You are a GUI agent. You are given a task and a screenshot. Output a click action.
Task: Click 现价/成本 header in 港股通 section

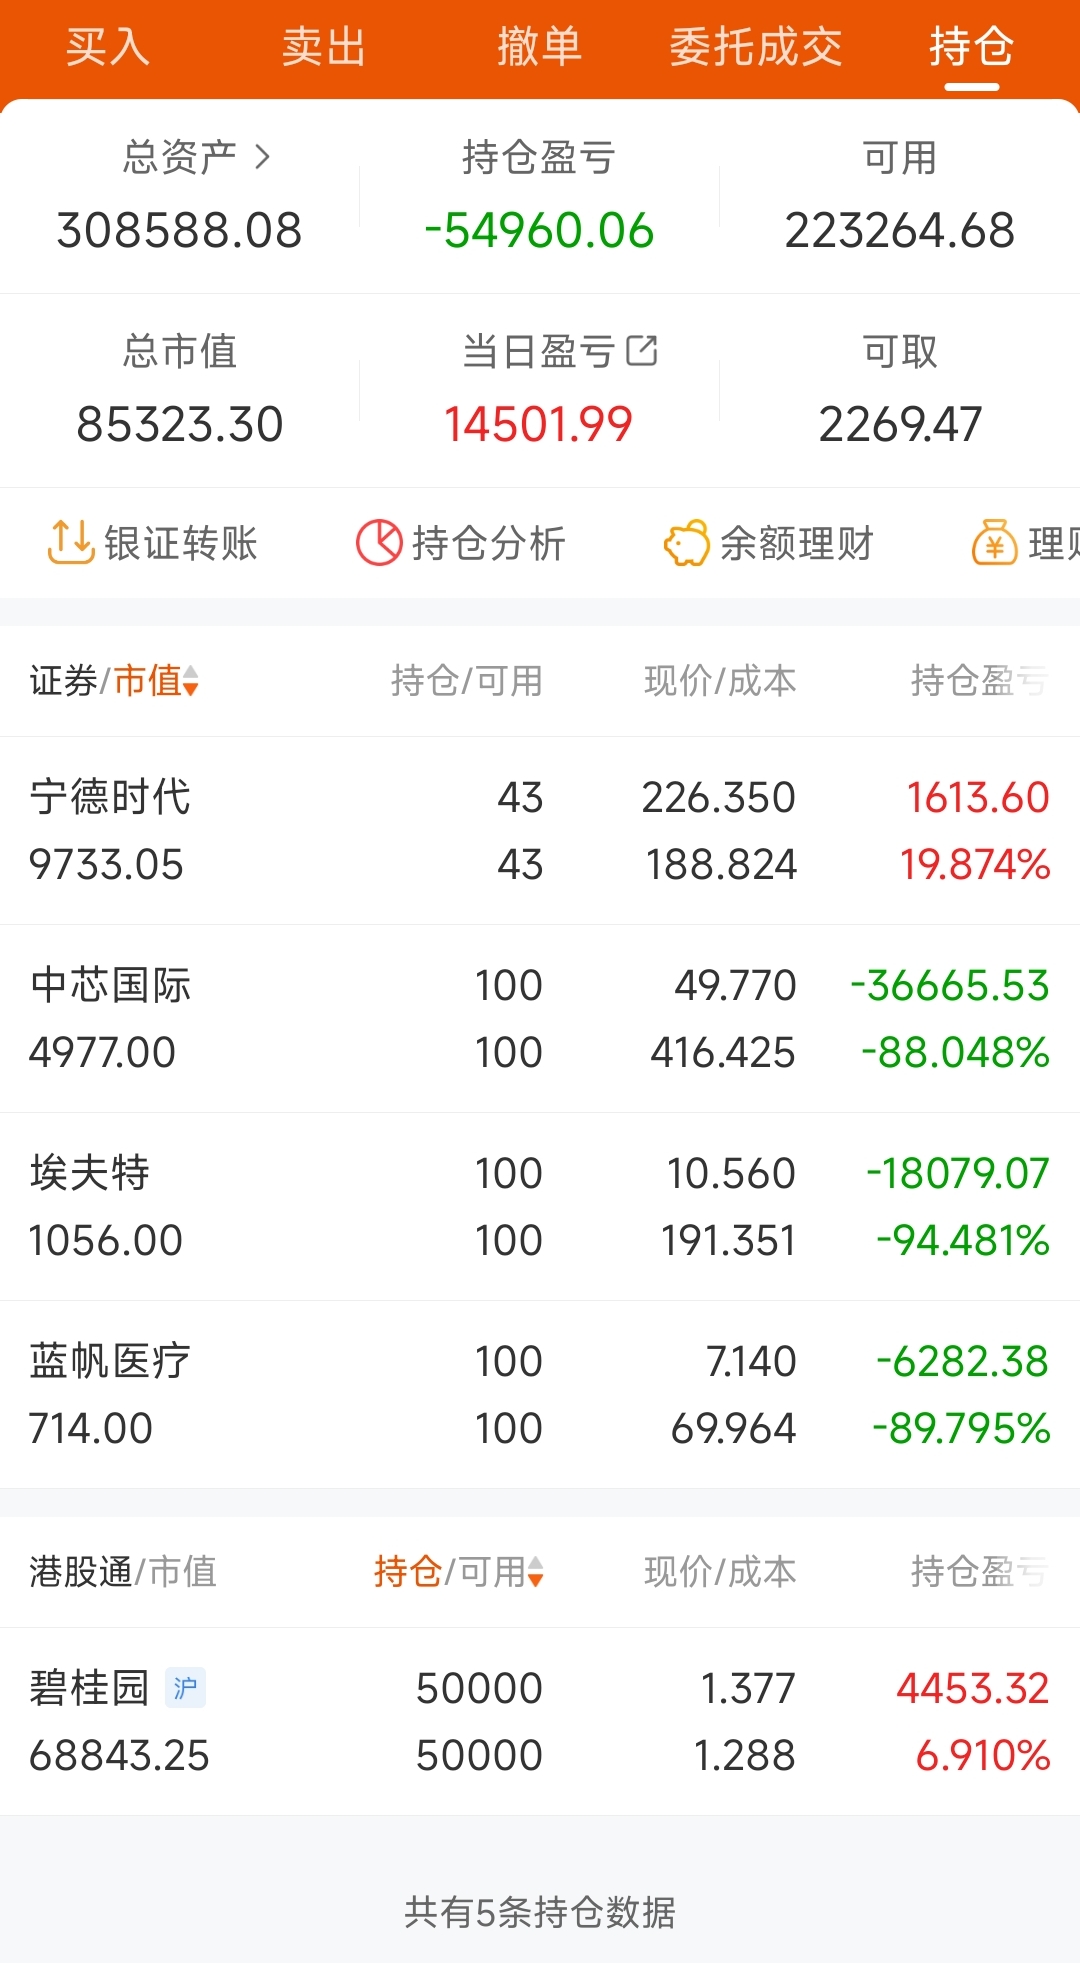click(x=720, y=1572)
